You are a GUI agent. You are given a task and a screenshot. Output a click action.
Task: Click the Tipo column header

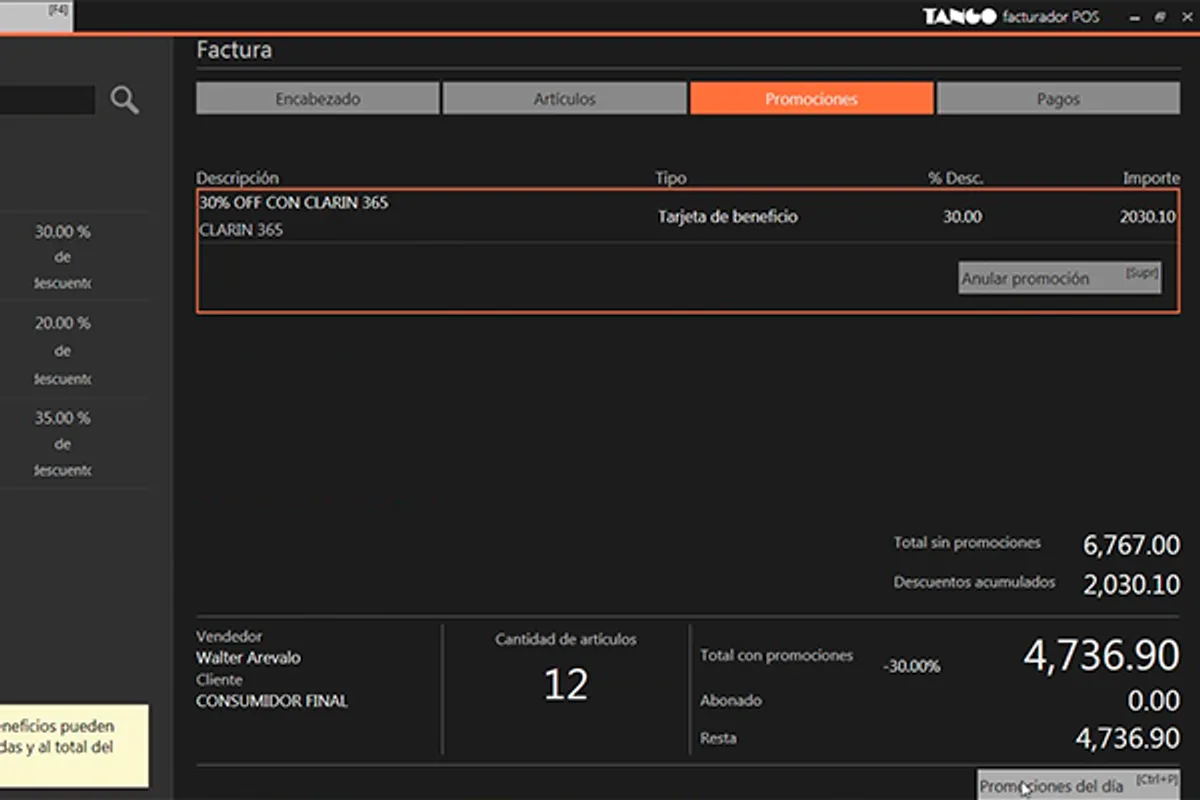pyautogui.click(x=670, y=178)
